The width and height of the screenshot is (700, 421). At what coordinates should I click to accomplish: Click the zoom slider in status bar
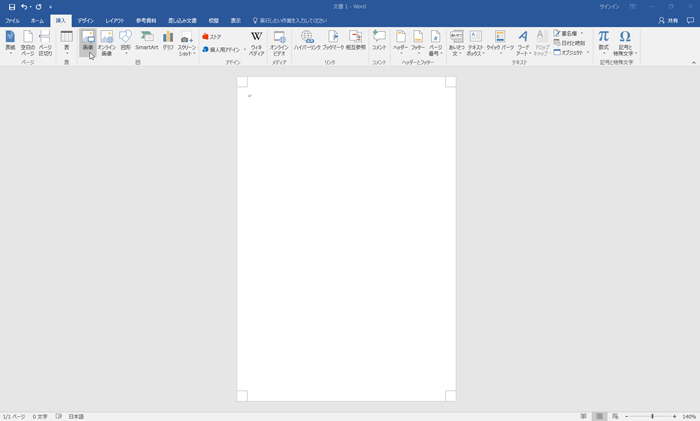652,416
